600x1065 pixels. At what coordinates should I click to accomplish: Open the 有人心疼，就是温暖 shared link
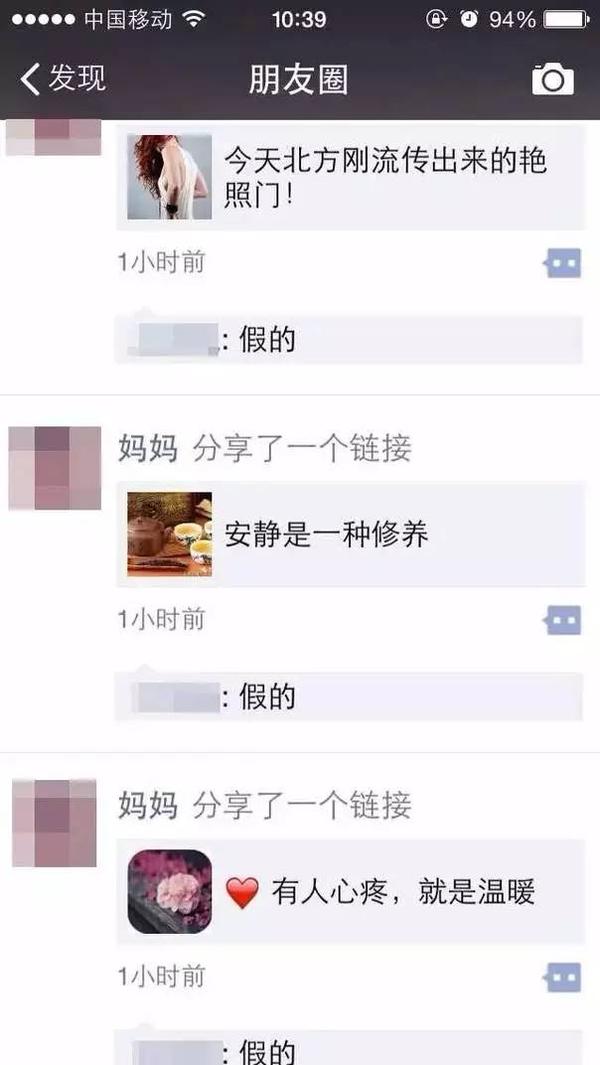coord(351,892)
